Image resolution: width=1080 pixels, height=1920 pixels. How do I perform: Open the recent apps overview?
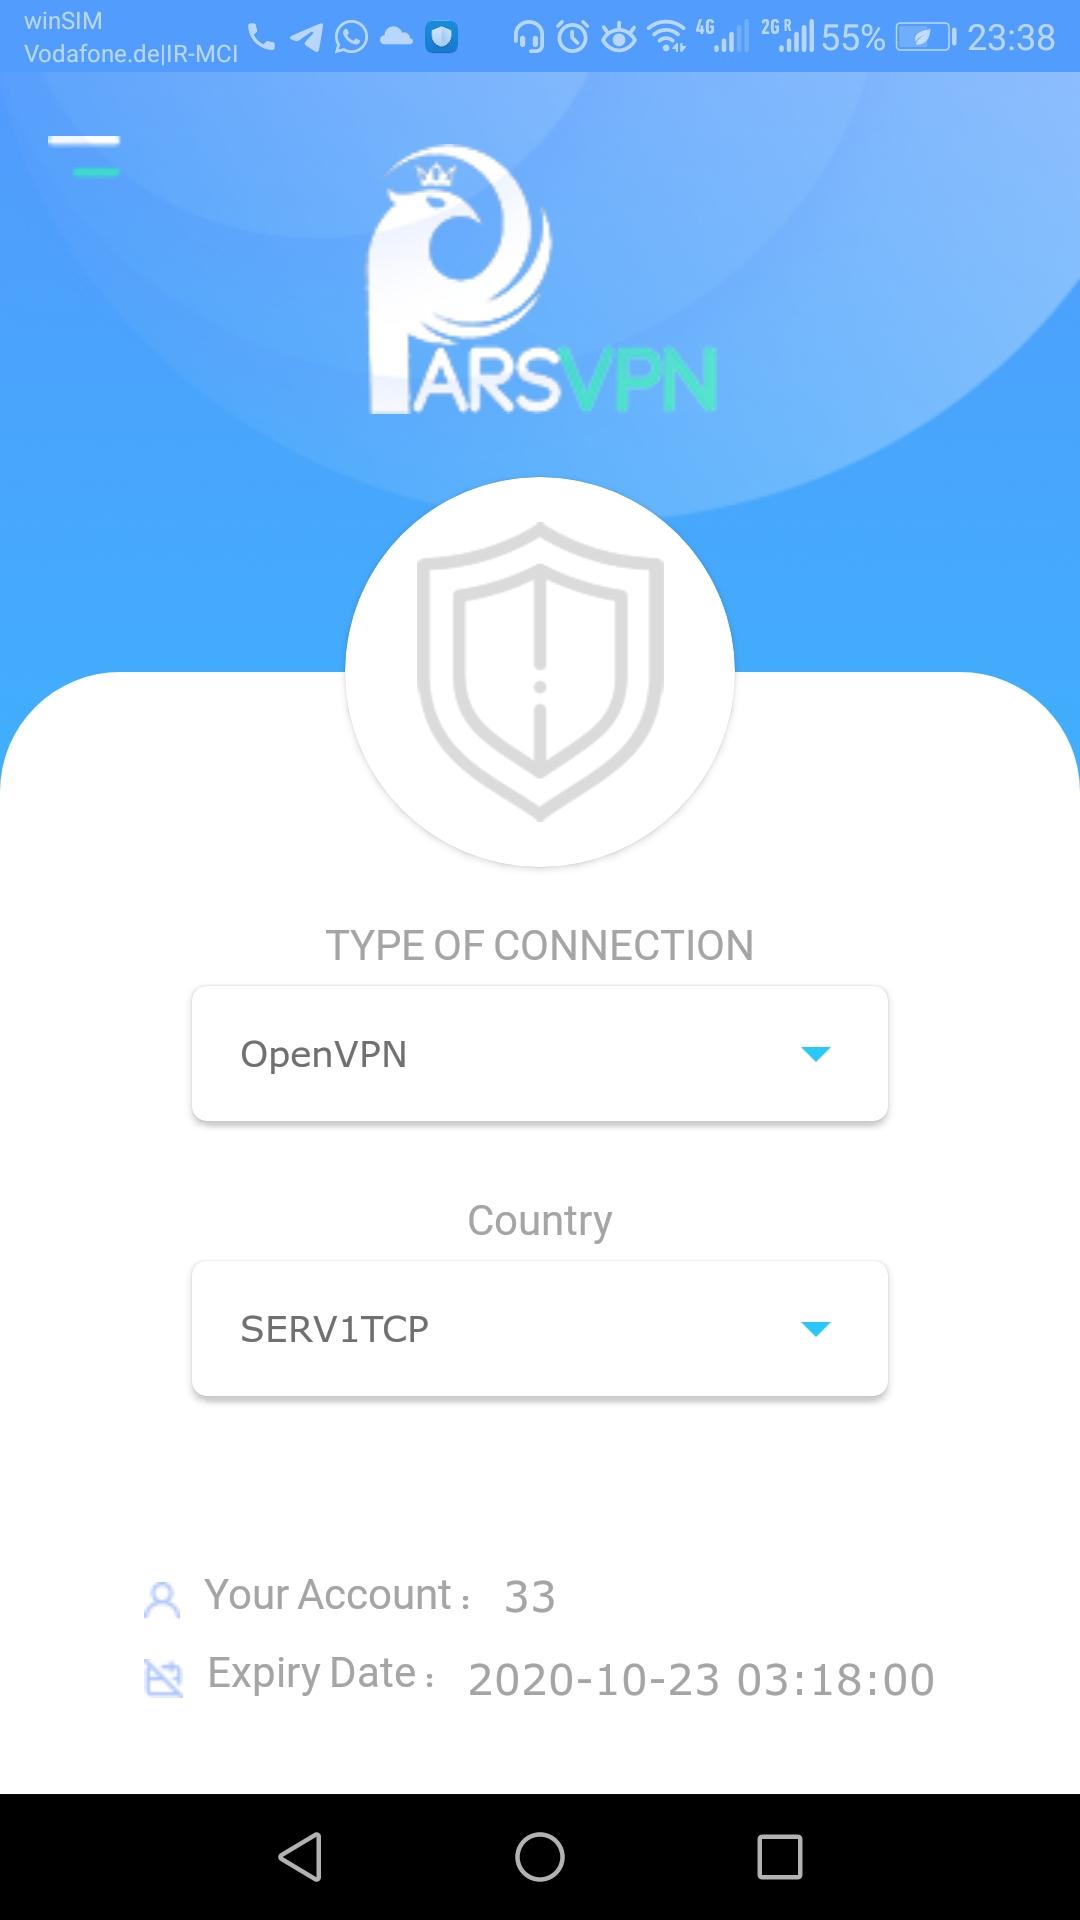pos(780,1857)
